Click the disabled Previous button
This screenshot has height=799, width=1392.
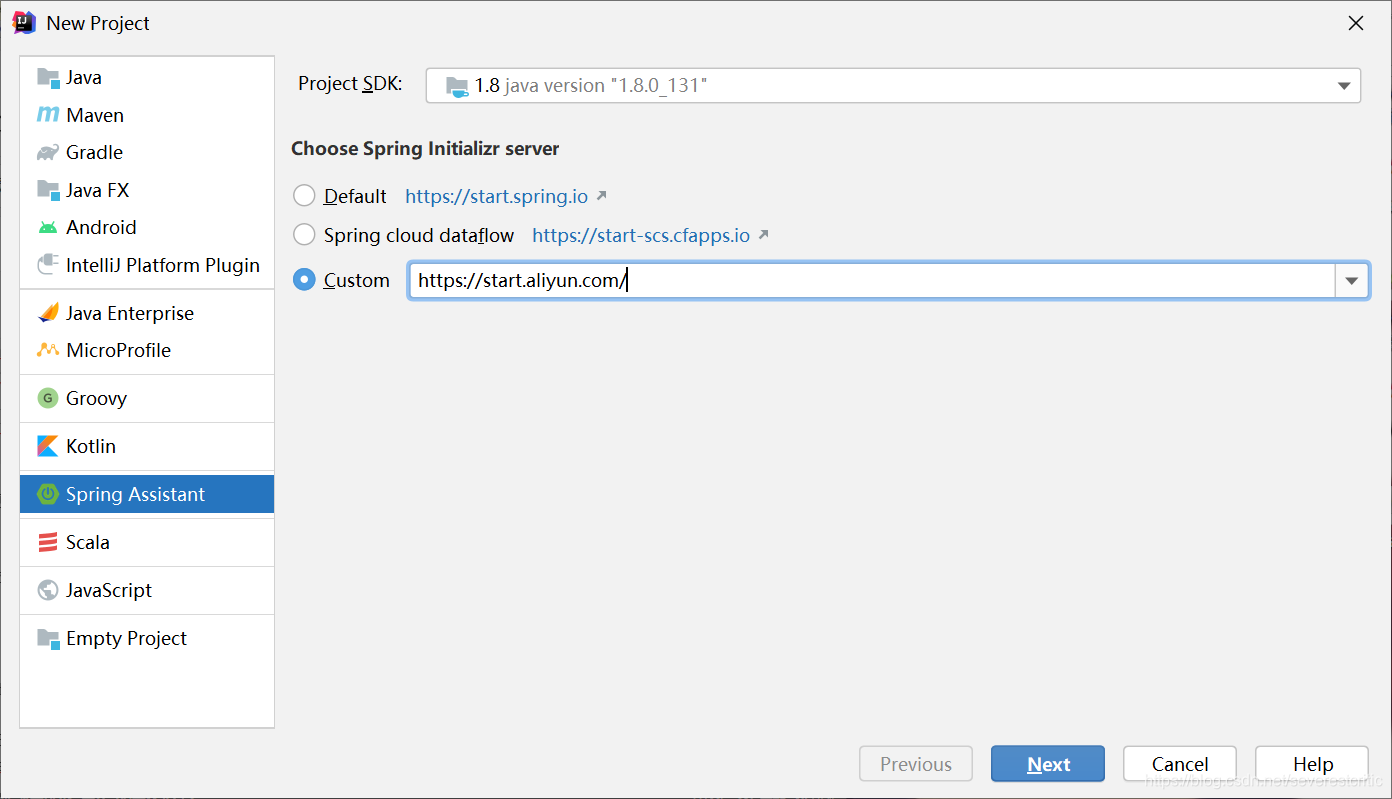916,764
